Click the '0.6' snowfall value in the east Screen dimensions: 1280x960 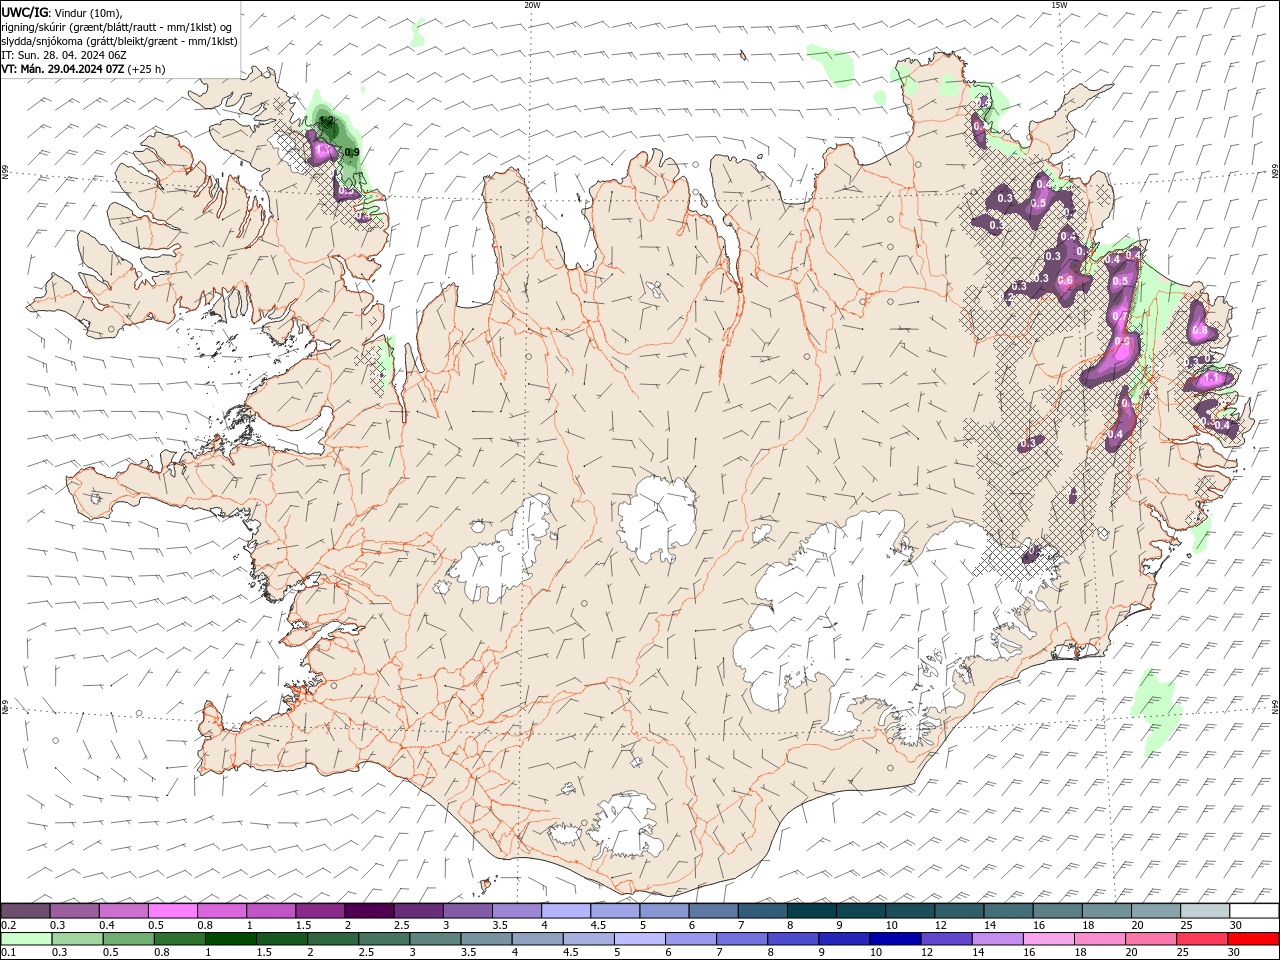[x=1065, y=280]
